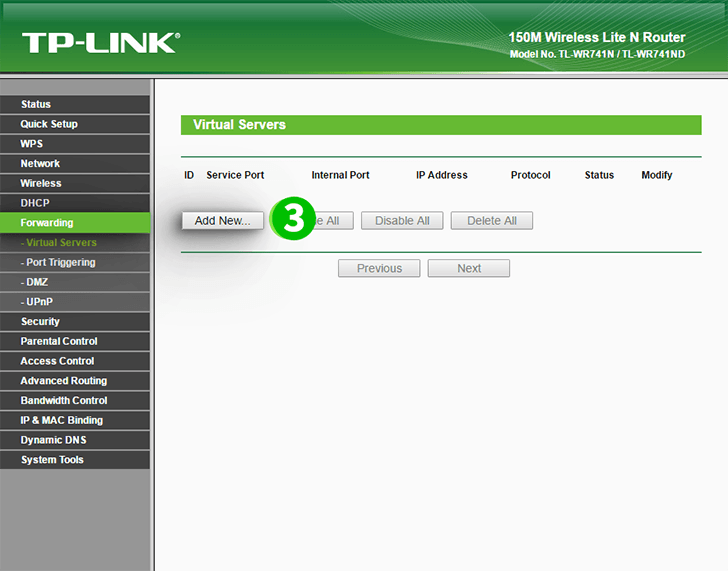Select the WPS menu item
This screenshot has height=571, width=728.
[75, 144]
